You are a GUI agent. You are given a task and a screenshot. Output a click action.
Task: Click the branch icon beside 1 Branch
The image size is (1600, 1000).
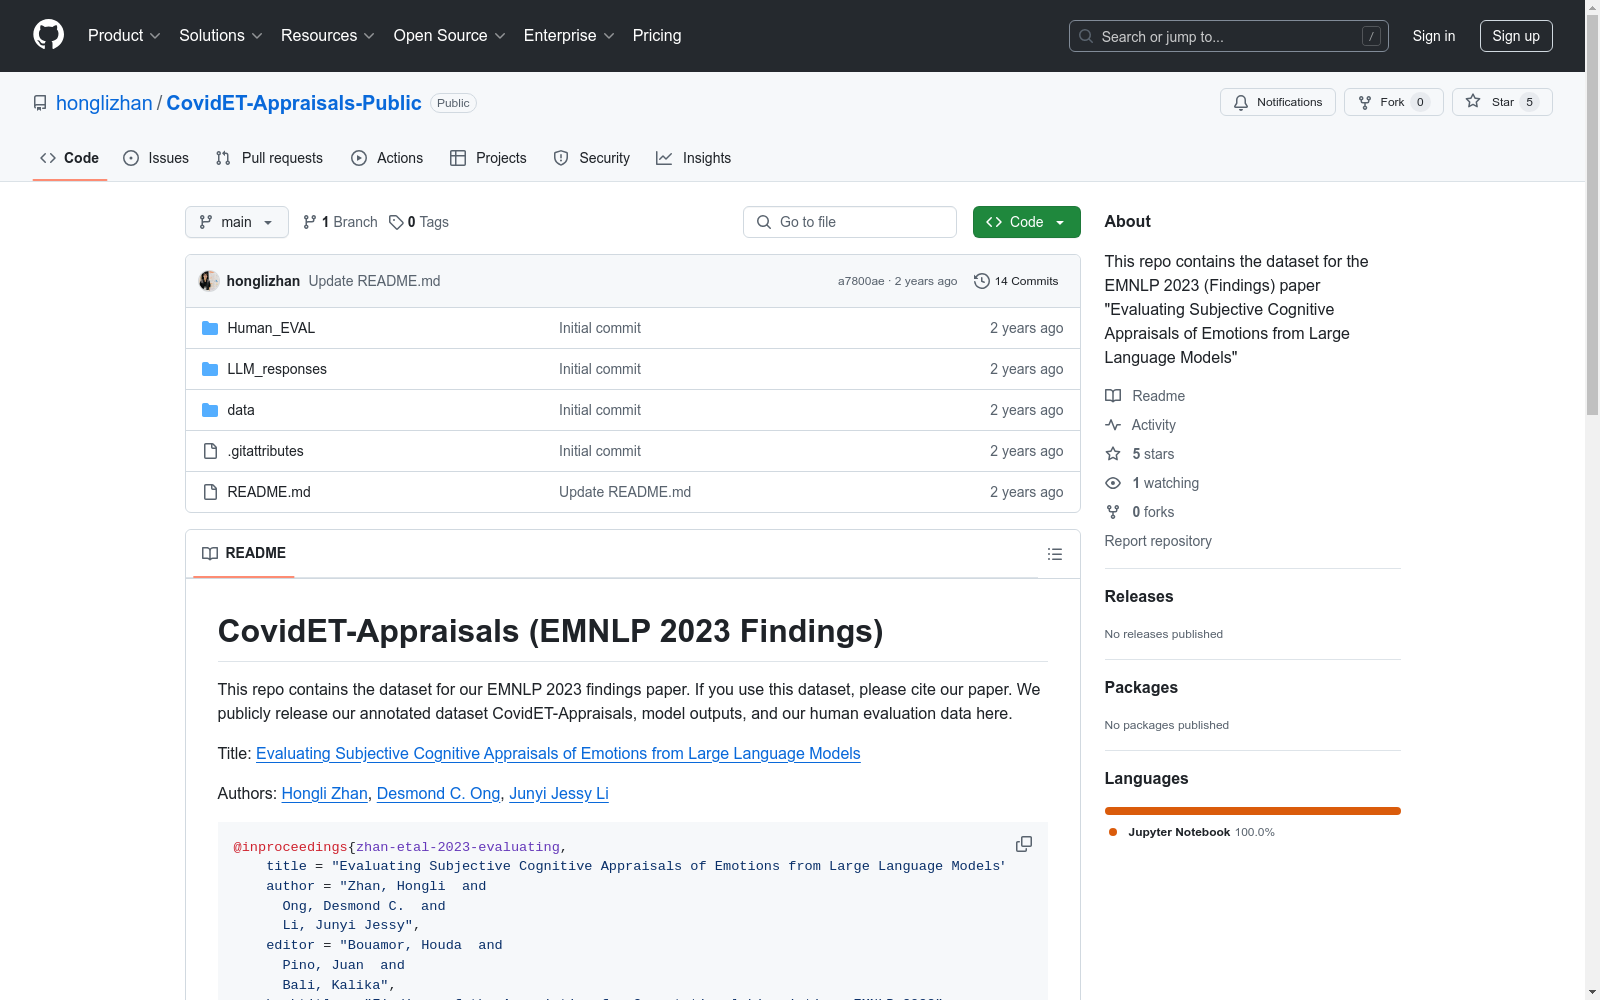coord(310,222)
